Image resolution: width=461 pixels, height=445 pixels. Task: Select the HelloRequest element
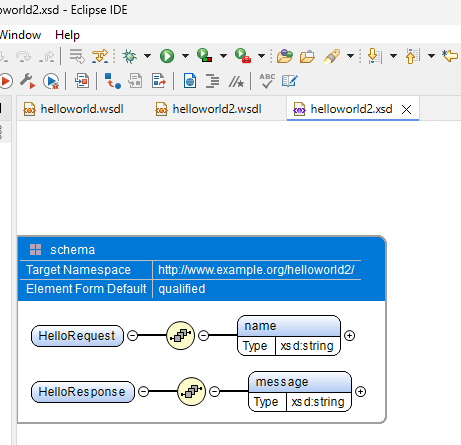[x=77, y=336]
